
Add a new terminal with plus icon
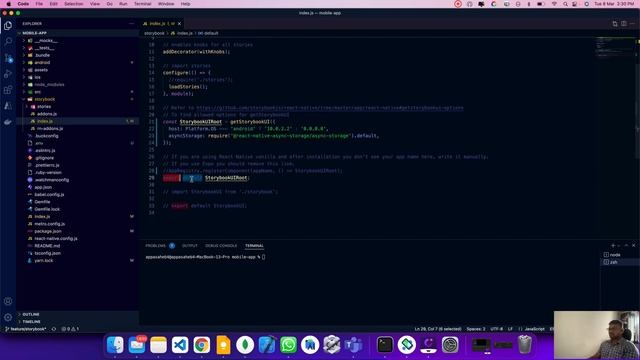(613, 246)
